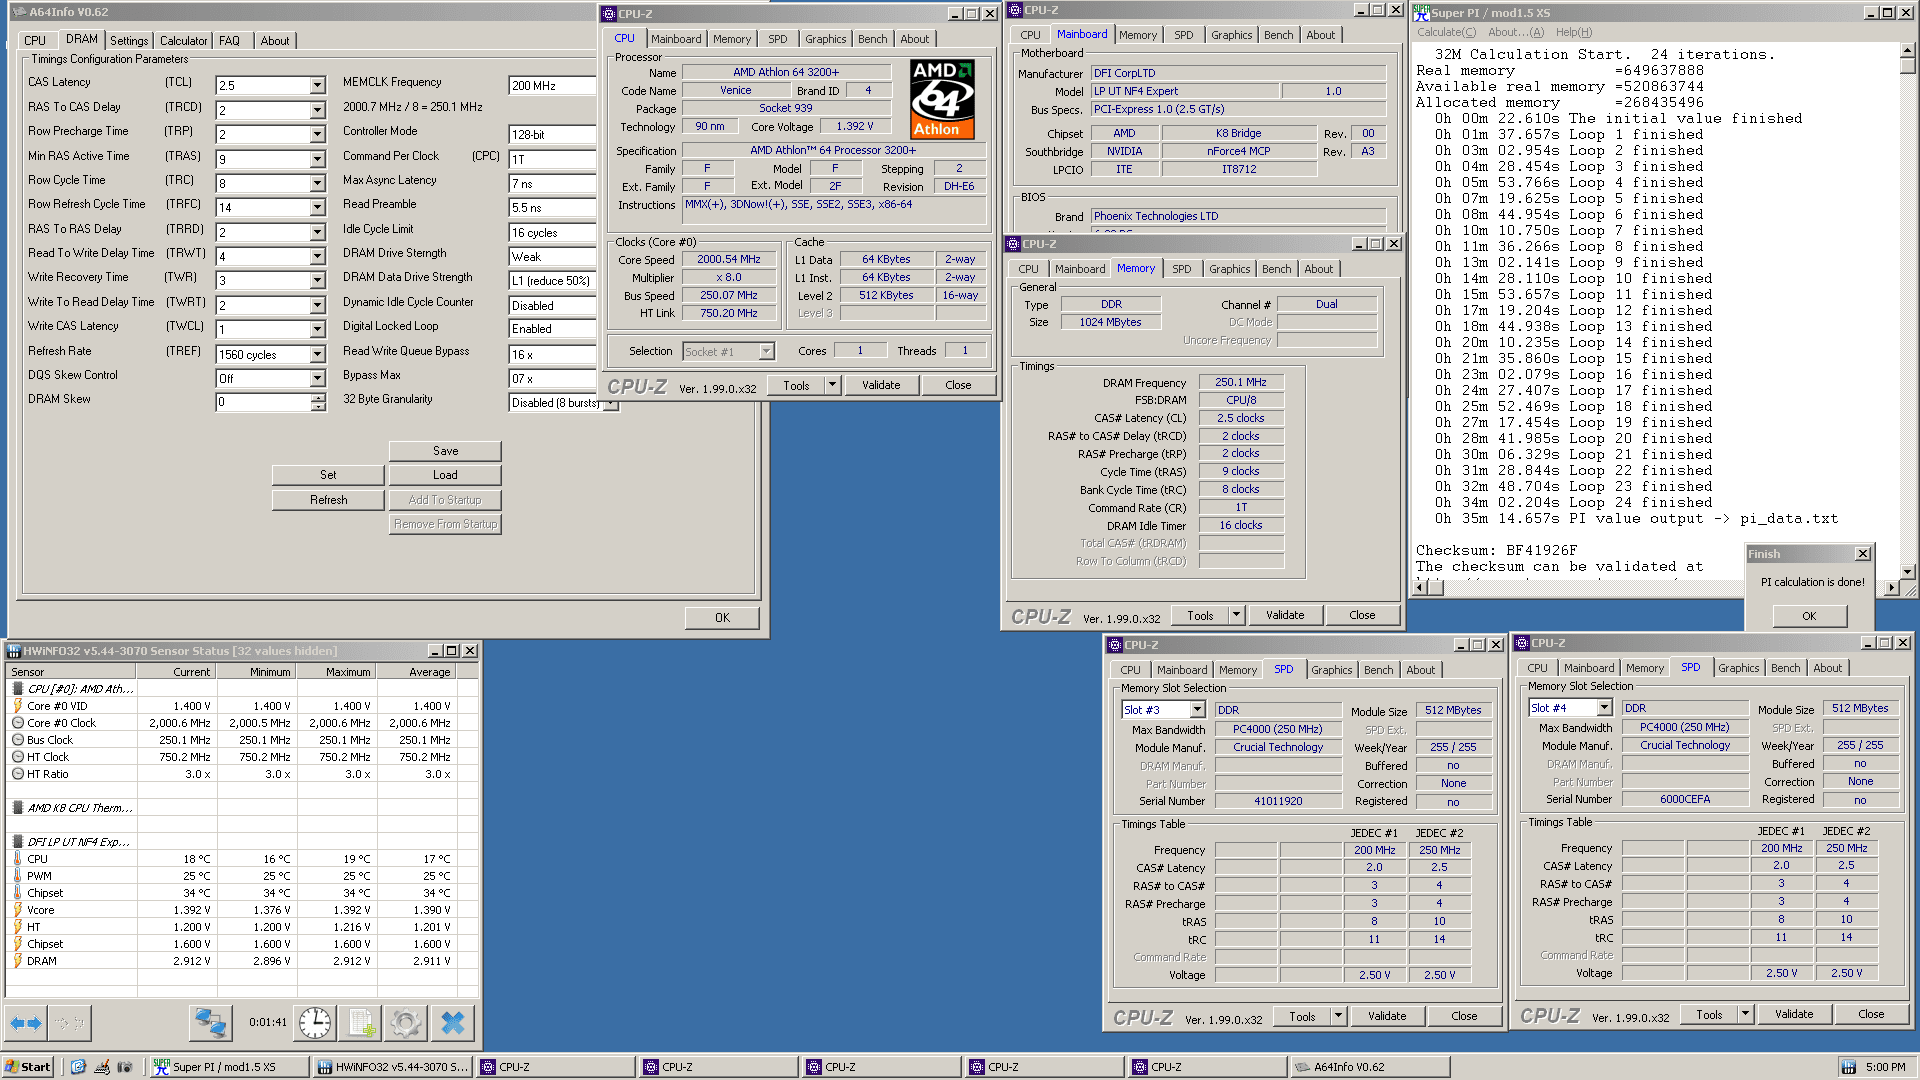Click the paint/scanner quick launch icon
Screen dimensions: 1920x1080
102,1067
